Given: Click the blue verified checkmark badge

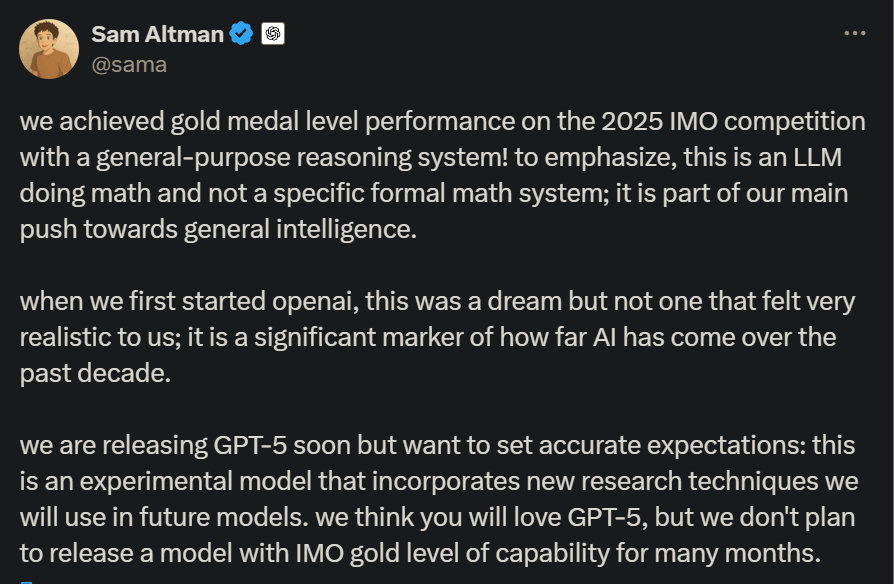Looking at the screenshot, I should pos(241,34).
